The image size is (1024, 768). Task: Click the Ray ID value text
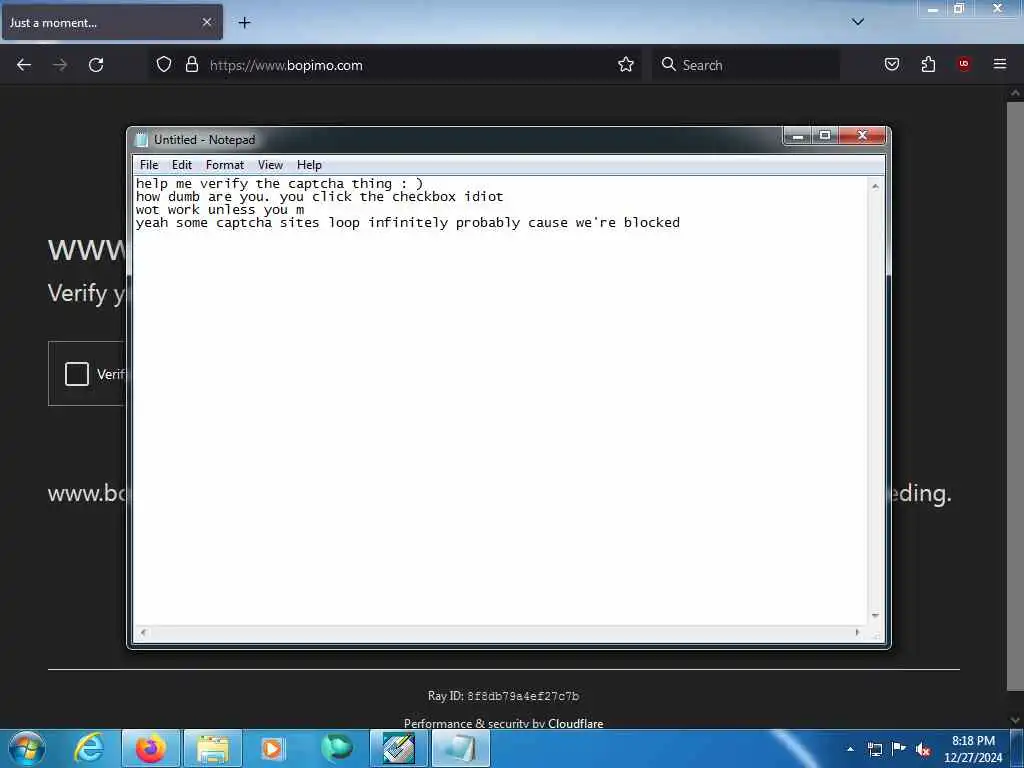(523, 696)
